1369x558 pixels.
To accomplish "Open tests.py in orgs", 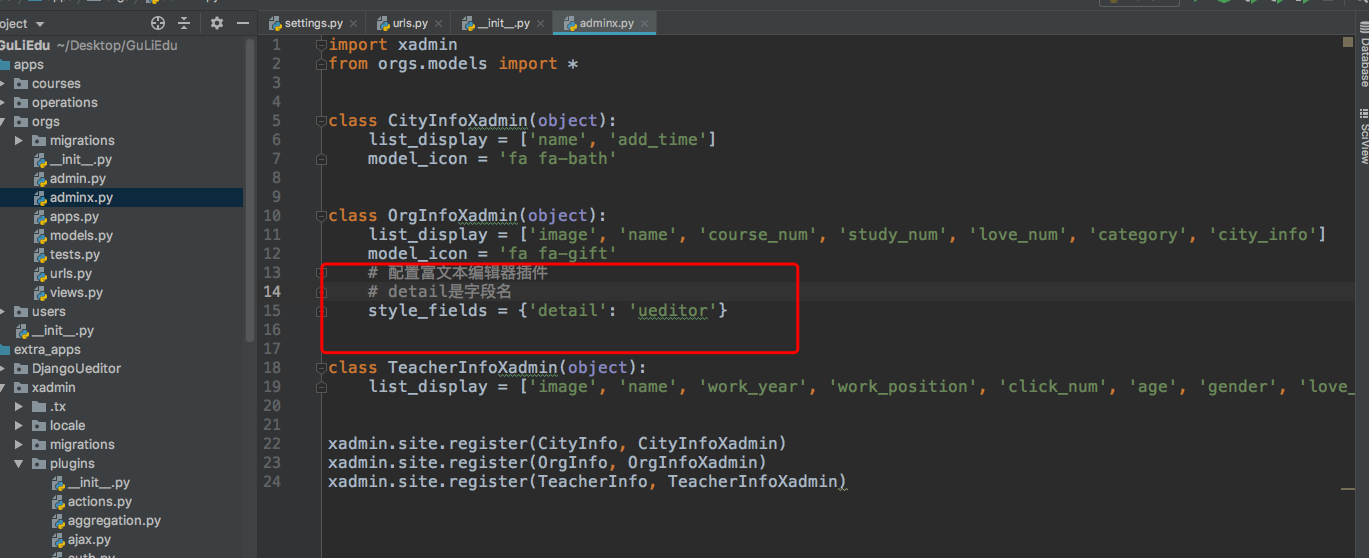I will click(76, 254).
